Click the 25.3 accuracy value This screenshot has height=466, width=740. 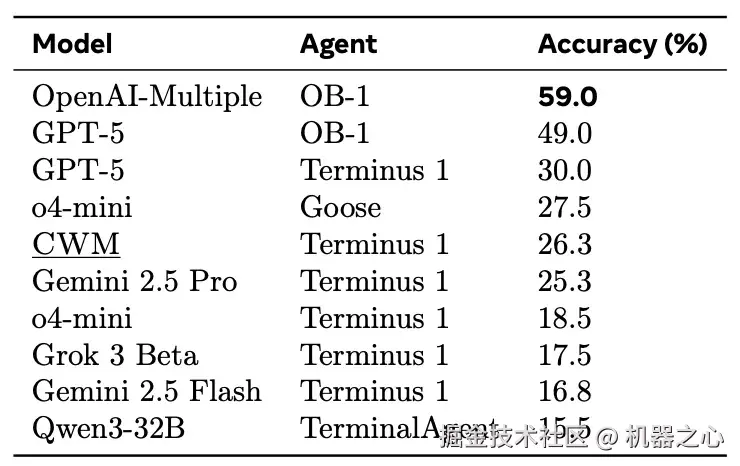pos(565,281)
